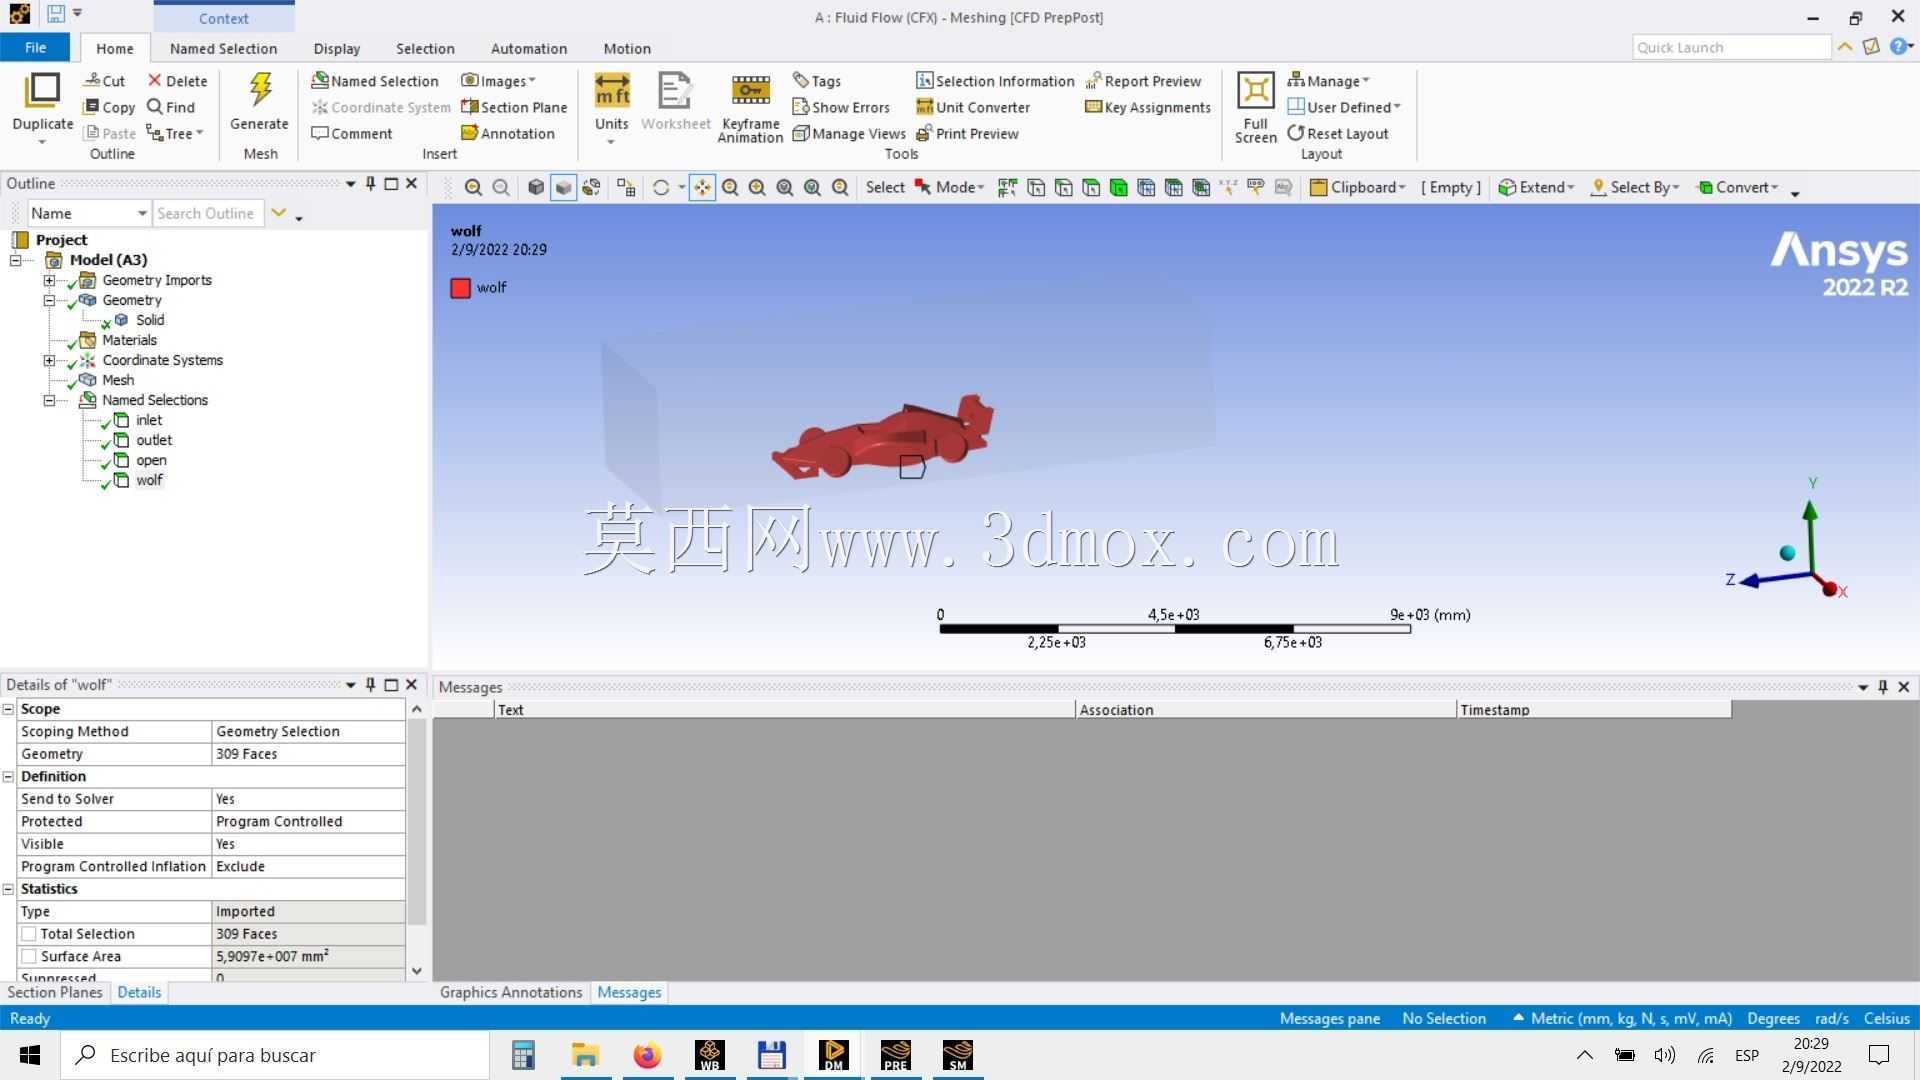Collapse the Model (A3) tree node
The height and width of the screenshot is (1080, 1920).
16,260
